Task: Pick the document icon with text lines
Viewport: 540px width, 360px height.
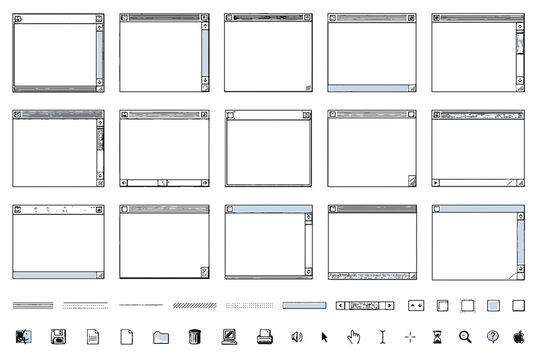Action: (93, 337)
